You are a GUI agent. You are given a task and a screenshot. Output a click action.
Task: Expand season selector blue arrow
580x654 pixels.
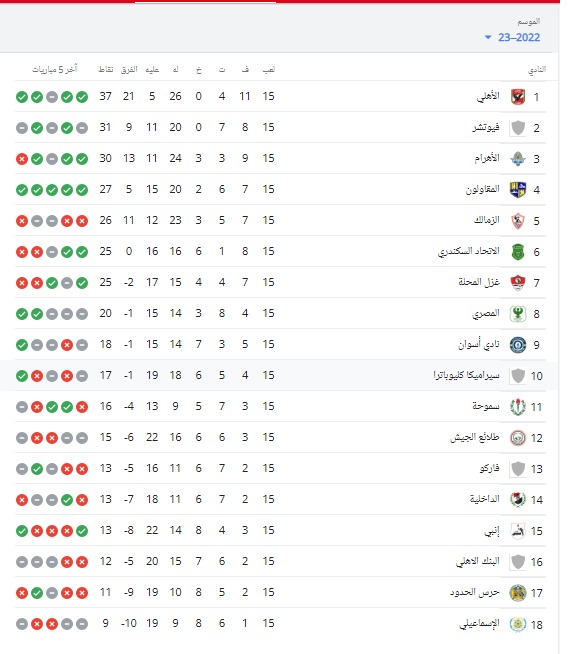[488, 38]
